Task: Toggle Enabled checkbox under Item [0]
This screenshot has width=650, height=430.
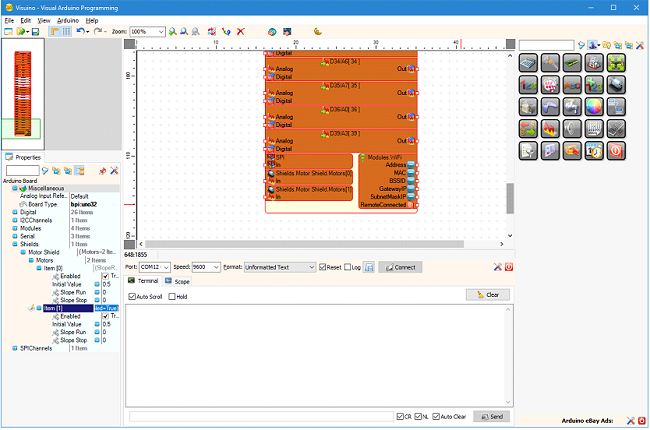Action: (x=106, y=276)
